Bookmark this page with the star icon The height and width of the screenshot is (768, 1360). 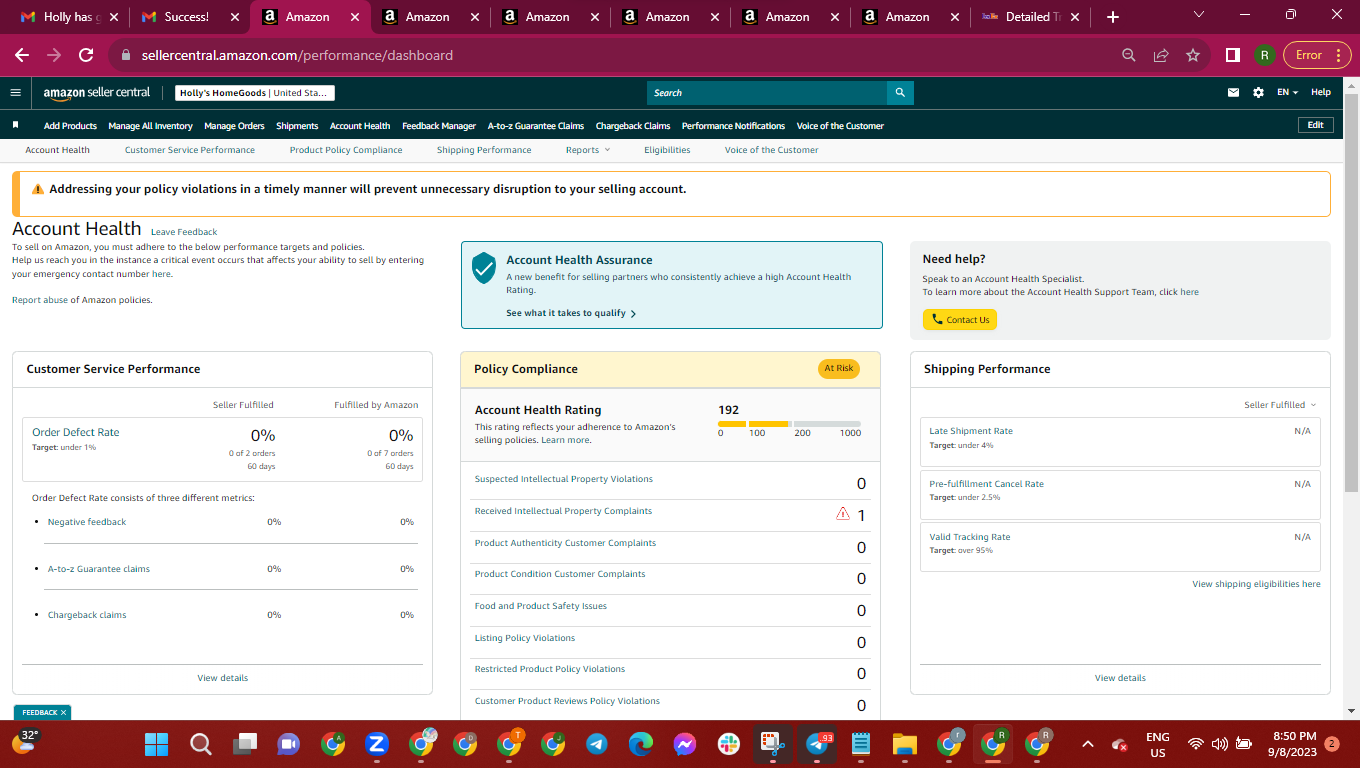[1193, 55]
